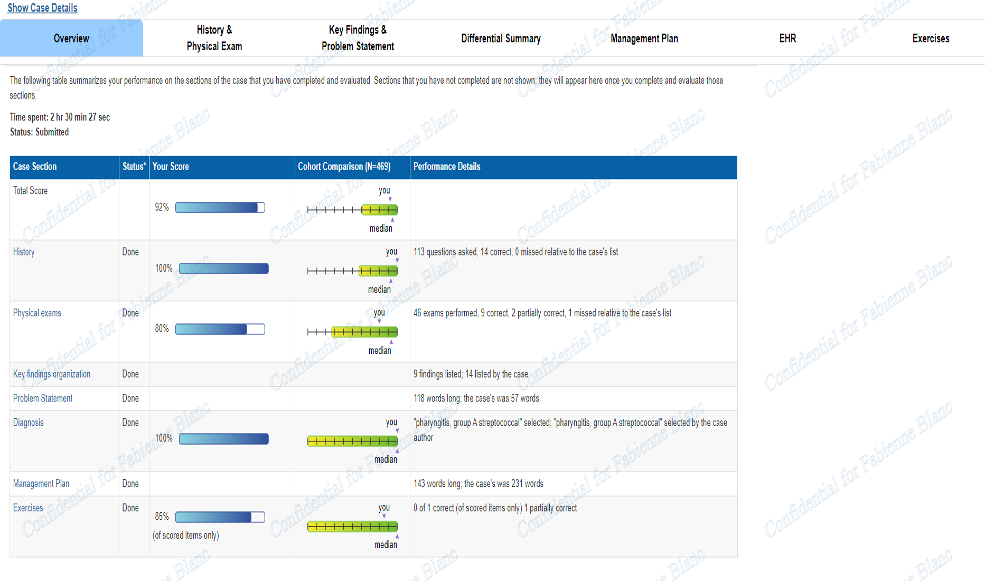986x582 pixels.
Task: Open the Diagnosis section link
Action: click(28, 422)
